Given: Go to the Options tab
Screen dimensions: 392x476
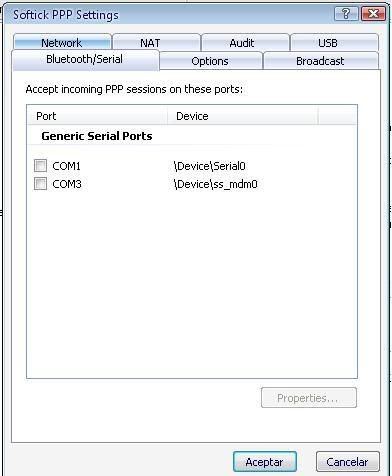Looking at the screenshot, I should [211, 61].
